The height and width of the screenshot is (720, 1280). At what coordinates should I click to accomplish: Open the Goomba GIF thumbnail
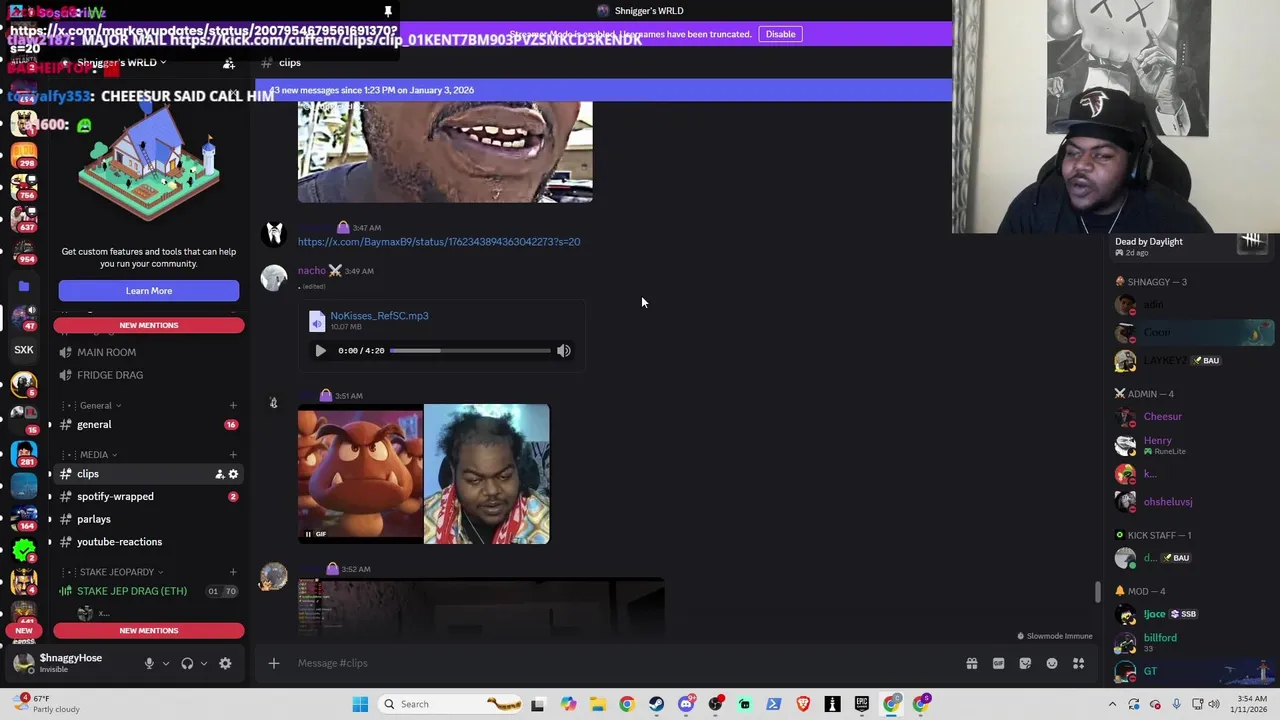point(360,474)
